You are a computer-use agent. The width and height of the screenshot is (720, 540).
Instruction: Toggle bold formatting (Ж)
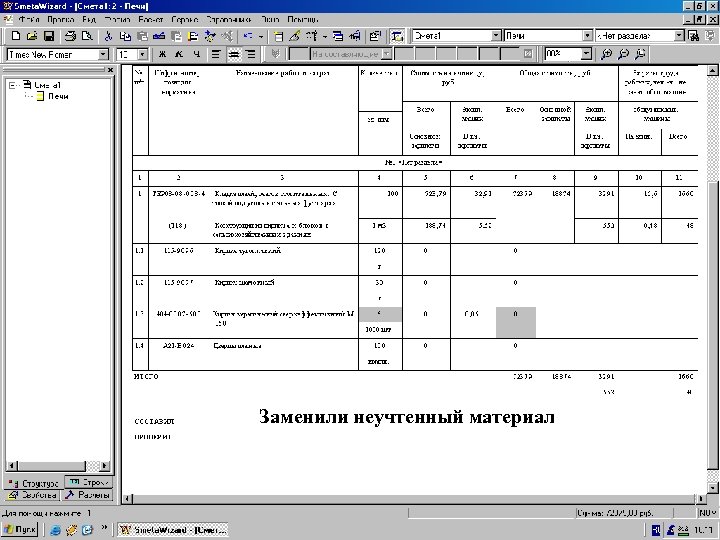(x=162, y=54)
